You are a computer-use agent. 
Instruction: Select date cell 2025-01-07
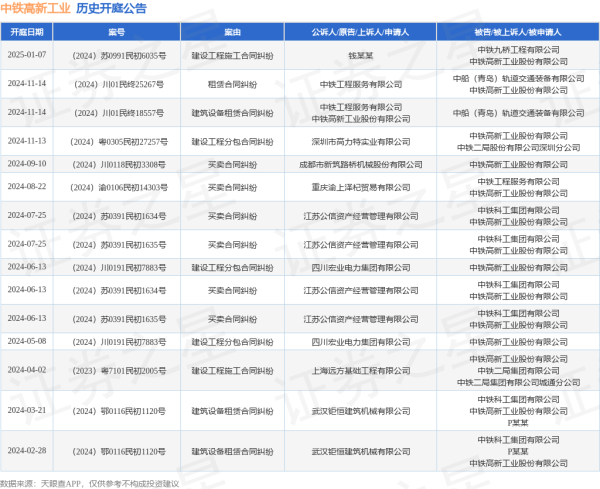(x=27, y=55)
